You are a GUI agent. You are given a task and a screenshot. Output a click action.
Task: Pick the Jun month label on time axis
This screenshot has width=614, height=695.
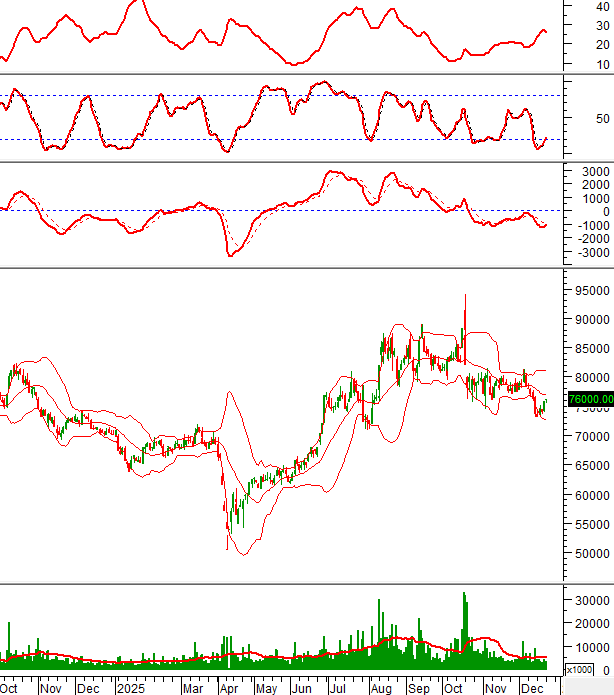coord(301,688)
